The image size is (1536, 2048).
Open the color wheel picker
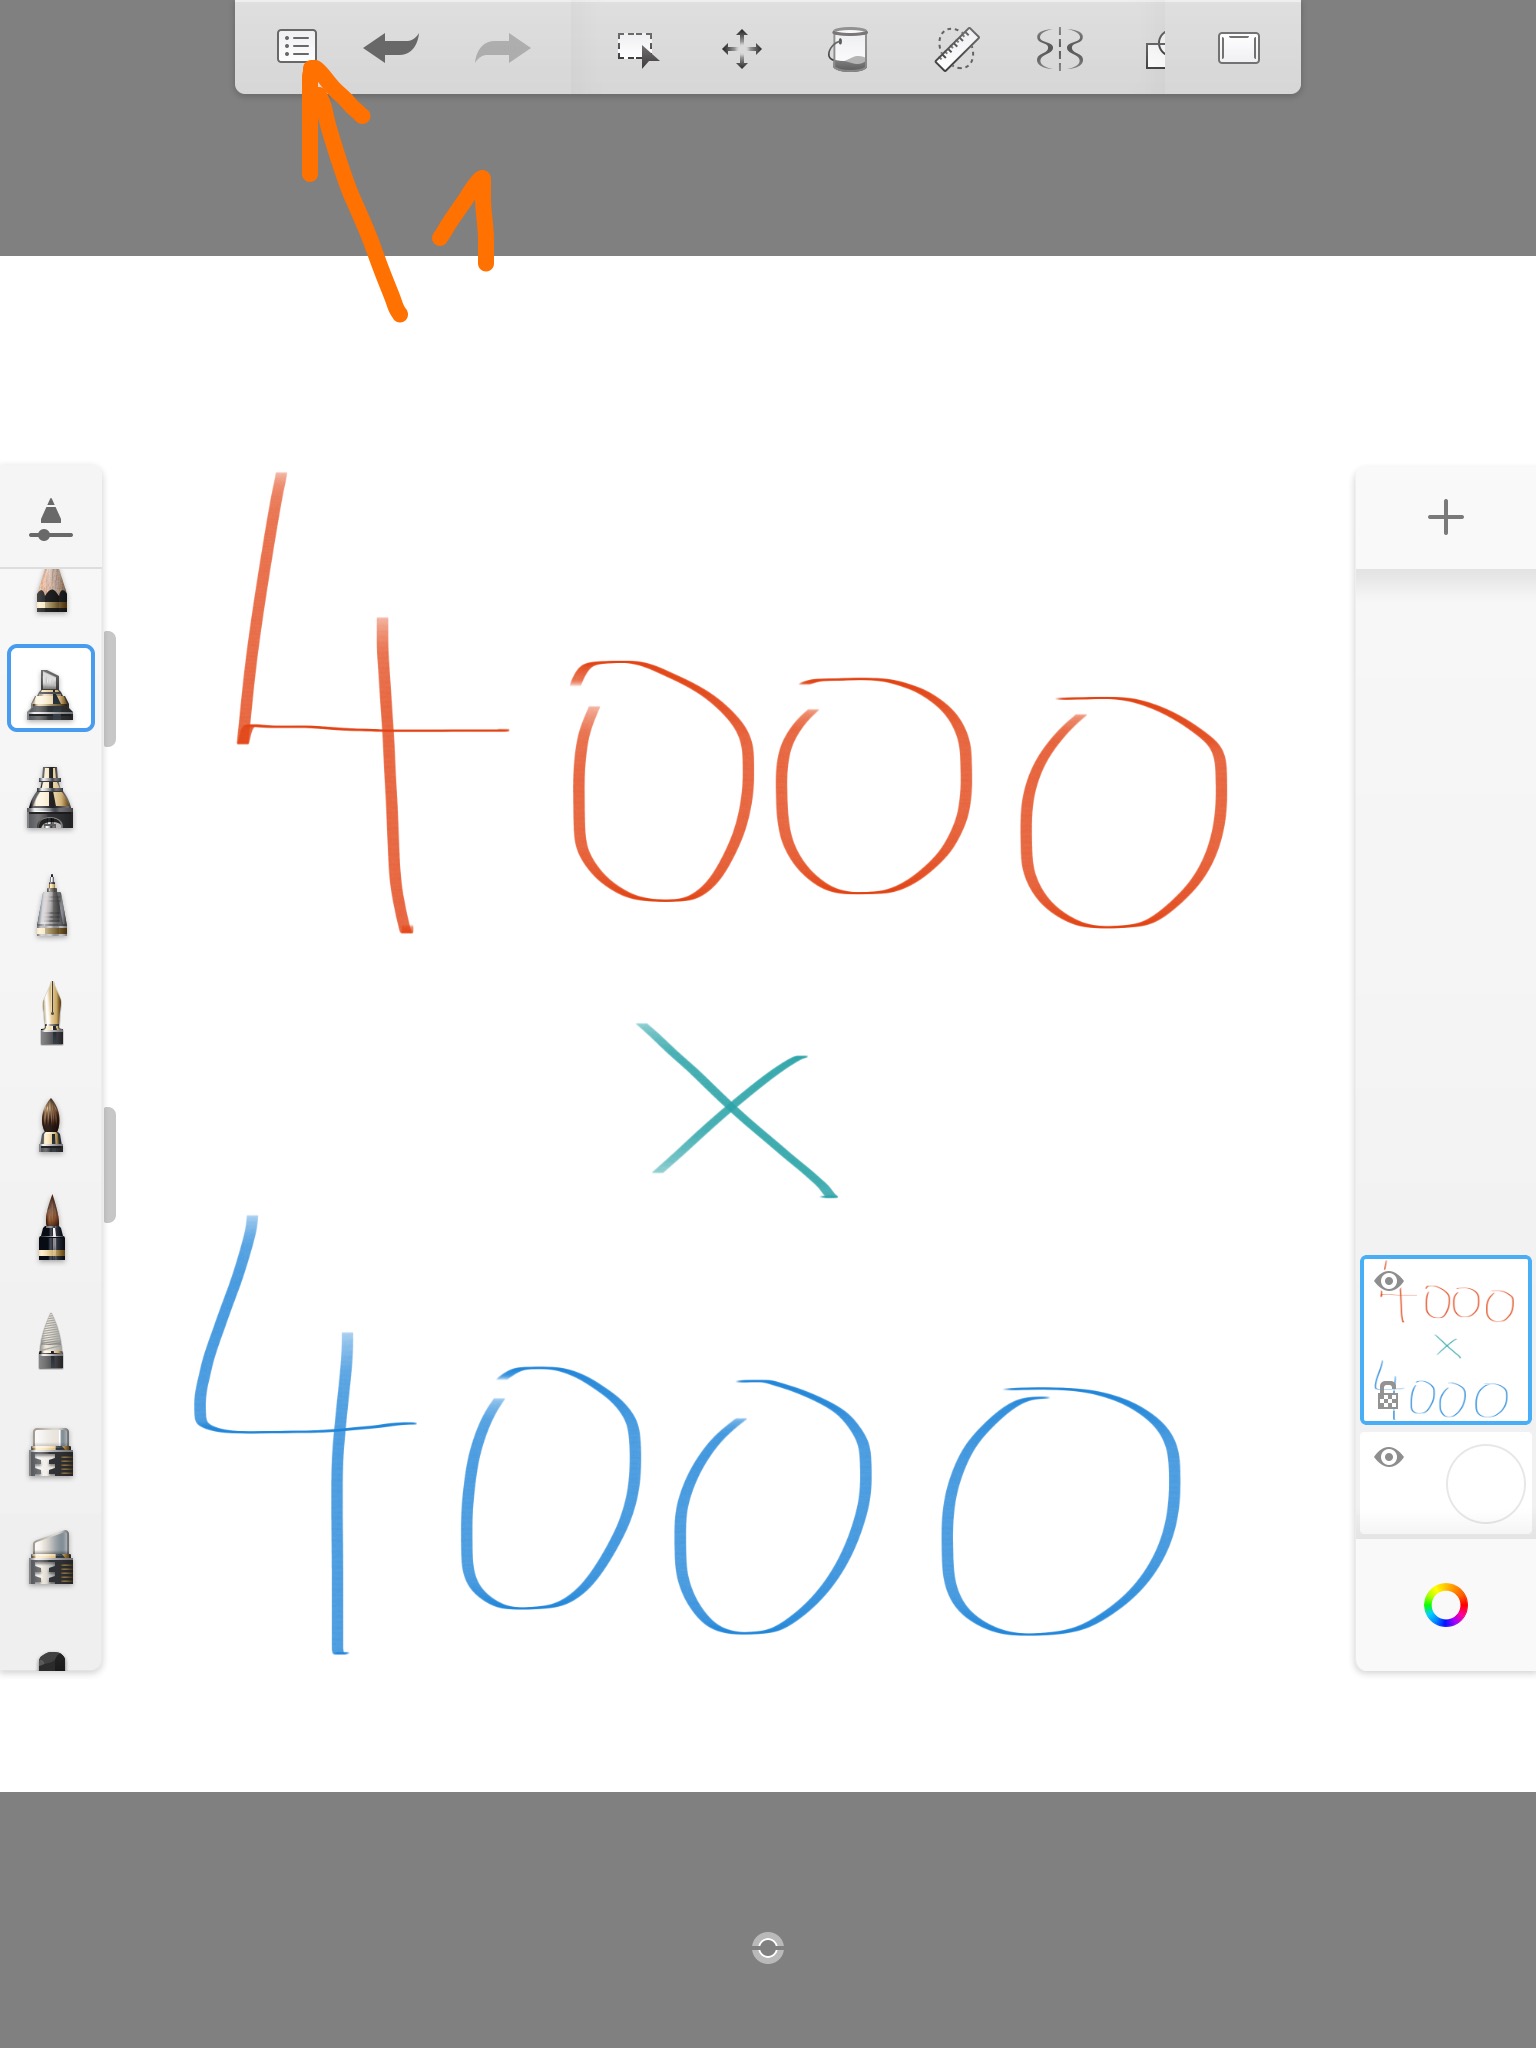coord(1445,1605)
